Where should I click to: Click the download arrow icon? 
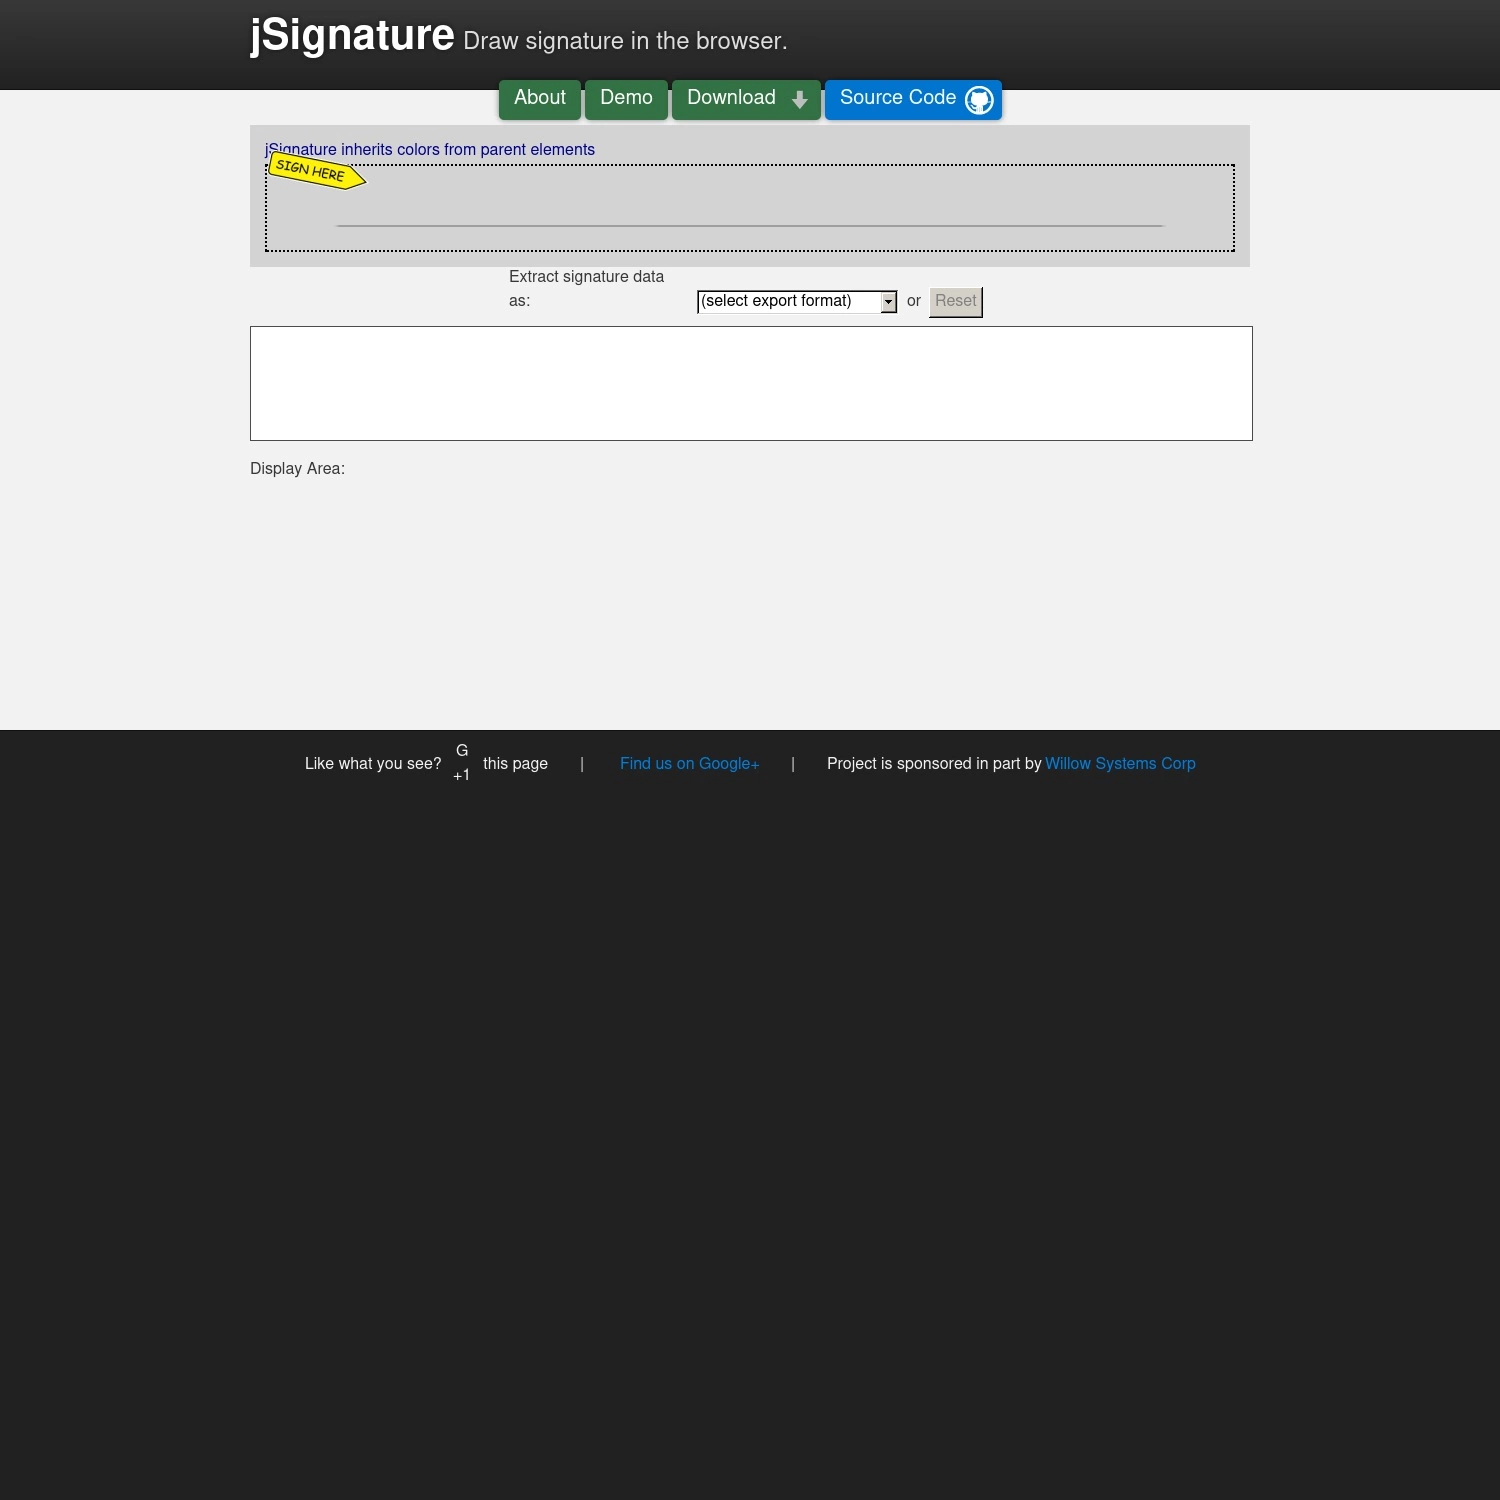(x=800, y=100)
